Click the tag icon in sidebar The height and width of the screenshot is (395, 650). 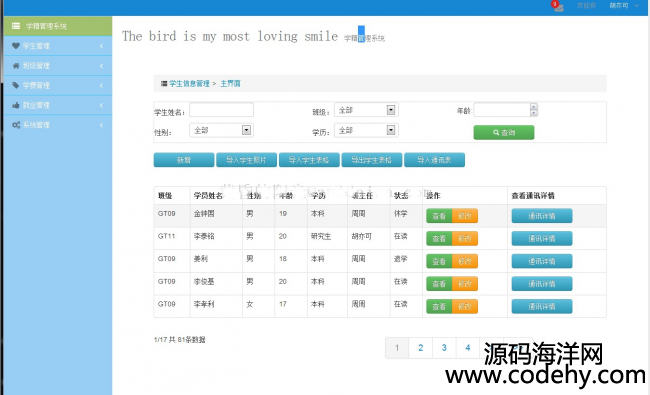coord(16,85)
